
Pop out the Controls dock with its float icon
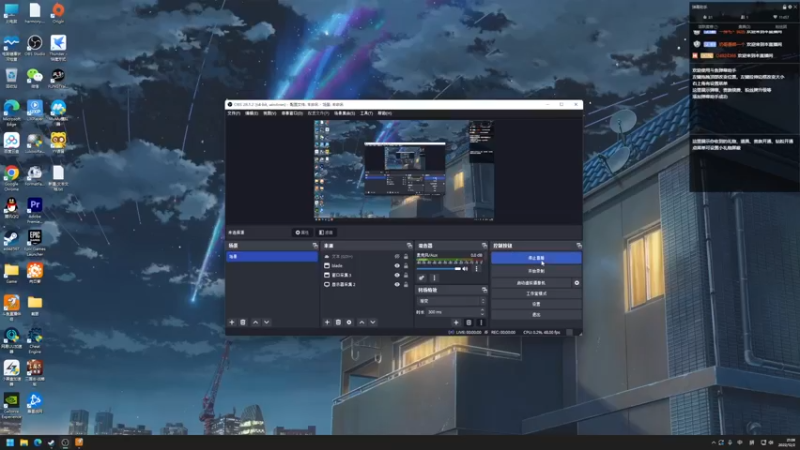579,246
